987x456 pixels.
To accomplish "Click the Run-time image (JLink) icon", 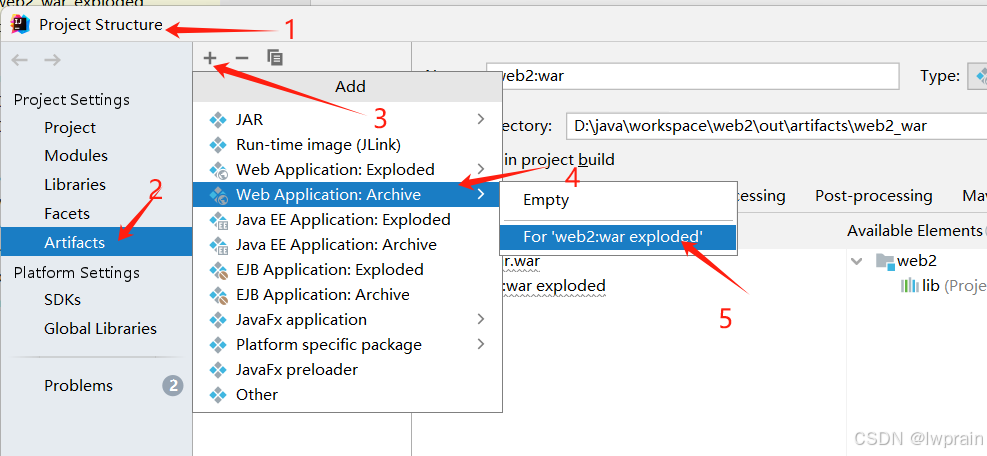I will point(218,144).
